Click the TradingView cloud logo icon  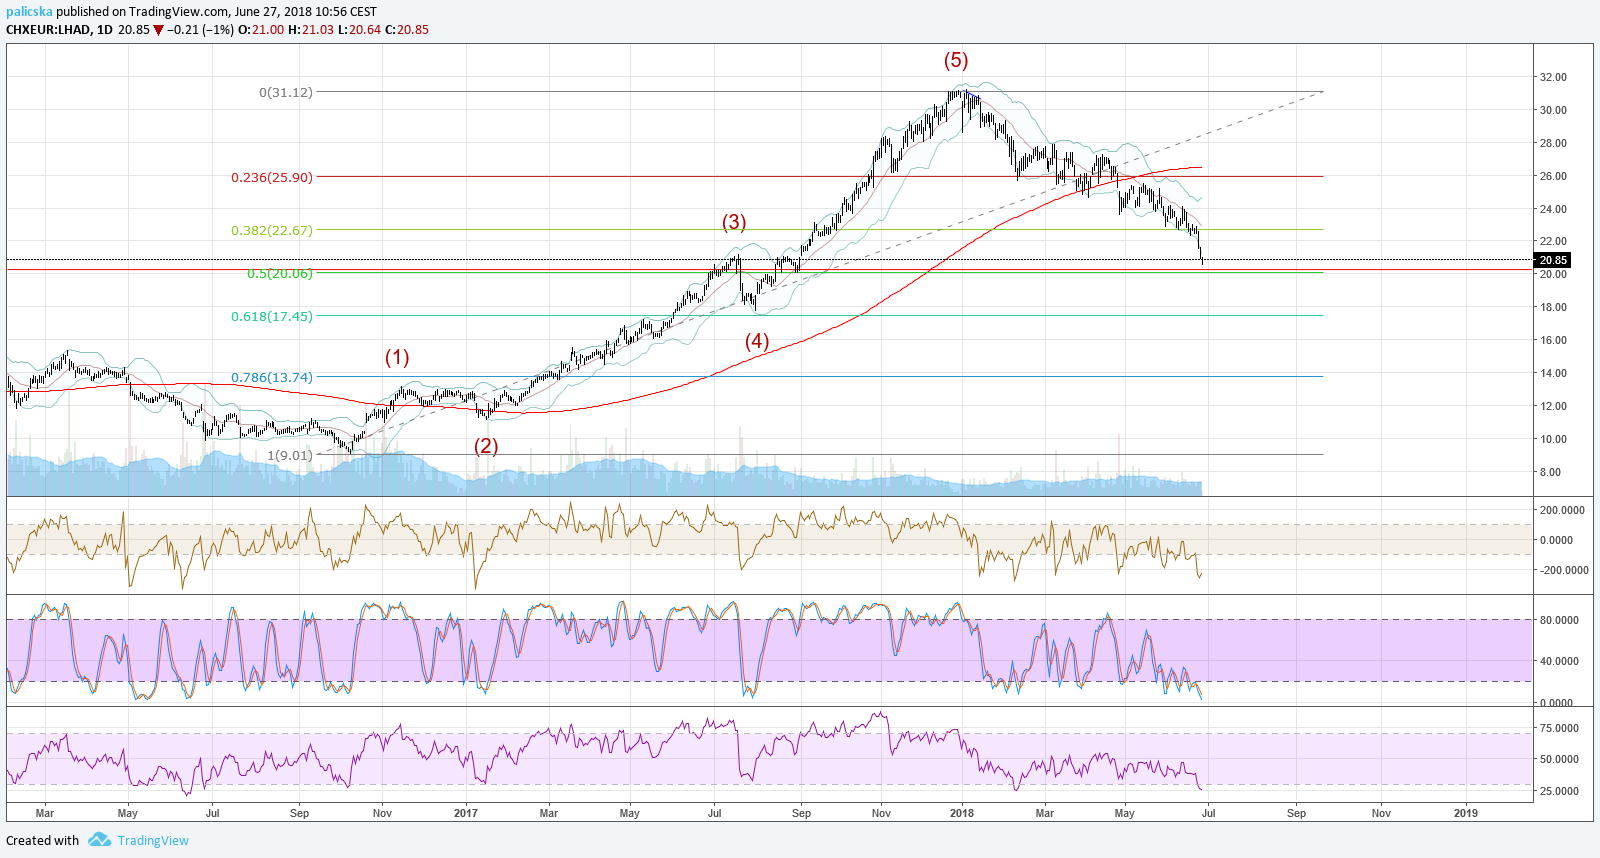click(99, 840)
